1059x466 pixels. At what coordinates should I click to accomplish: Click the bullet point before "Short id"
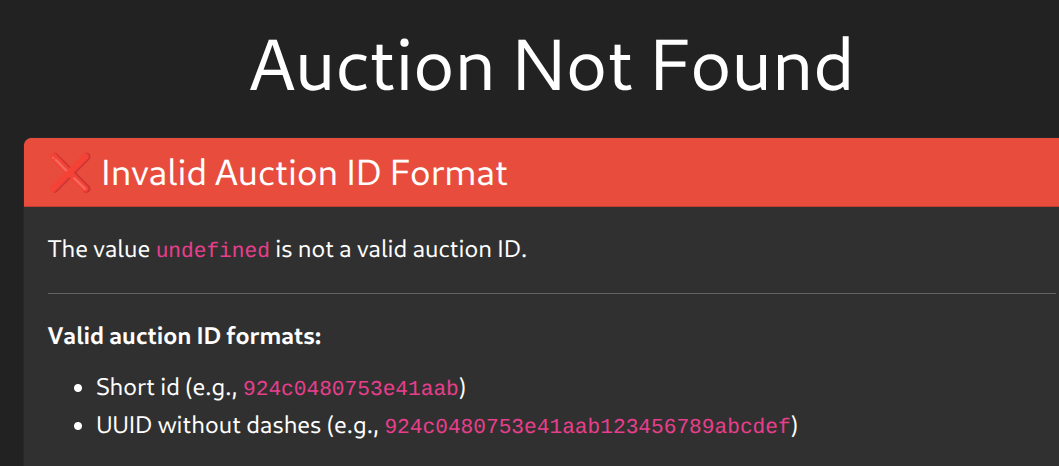point(83,387)
